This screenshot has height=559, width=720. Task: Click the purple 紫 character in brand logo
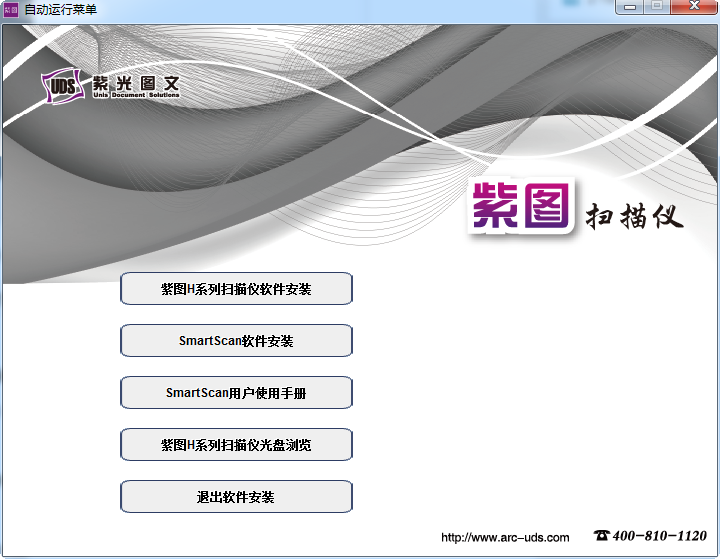(495, 205)
